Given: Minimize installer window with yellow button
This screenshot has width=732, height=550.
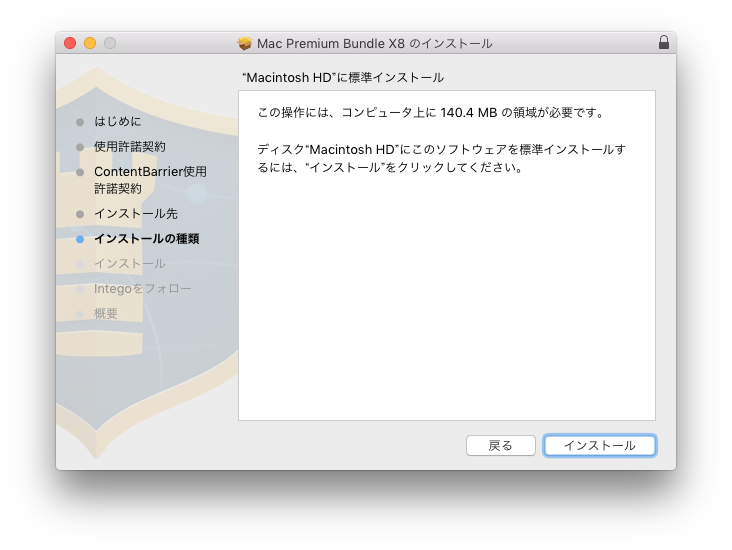Looking at the screenshot, I should point(90,43).
